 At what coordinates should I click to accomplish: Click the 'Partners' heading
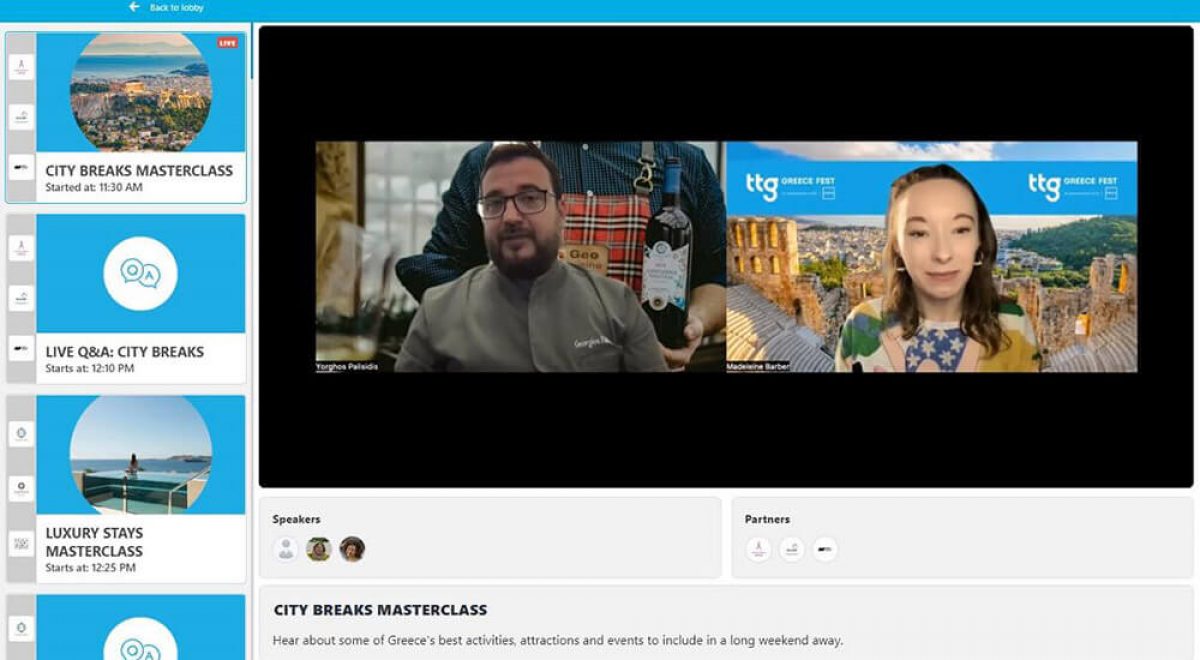click(767, 519)
